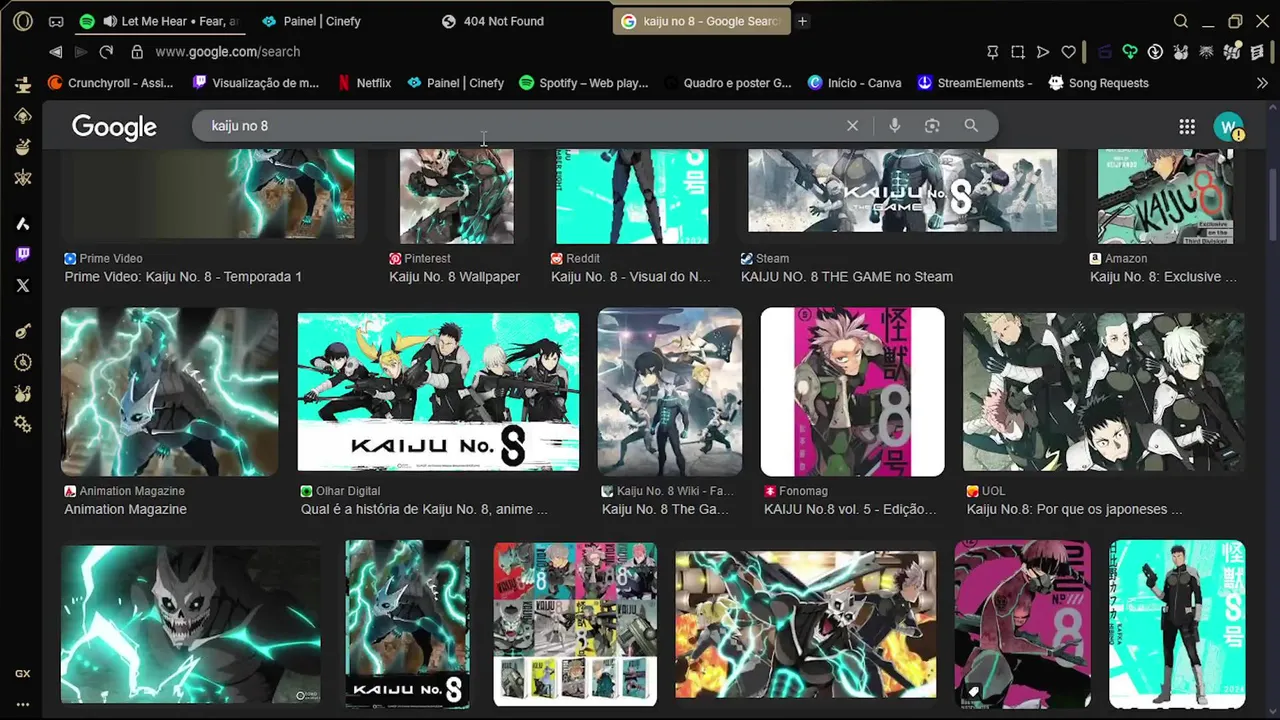
Task: Open sidebar settings gear icon
Action: point(22,425)
